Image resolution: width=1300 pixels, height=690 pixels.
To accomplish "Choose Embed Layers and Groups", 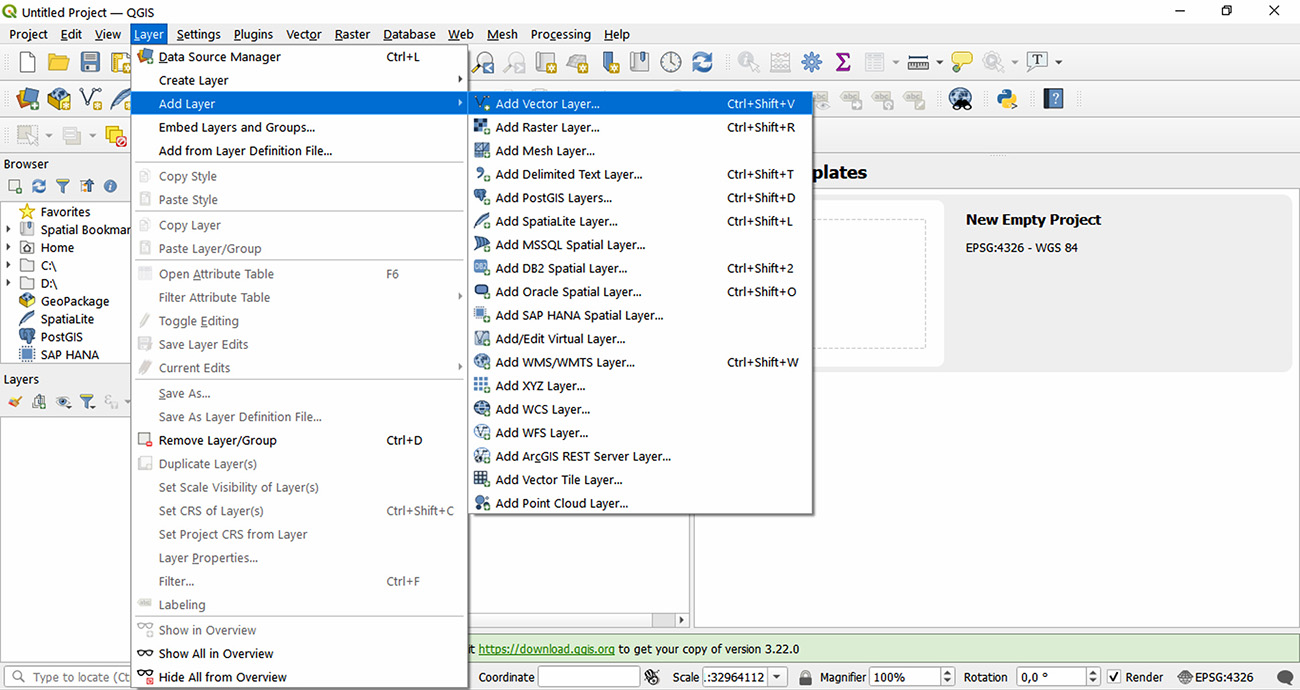I will click(300, 127).
